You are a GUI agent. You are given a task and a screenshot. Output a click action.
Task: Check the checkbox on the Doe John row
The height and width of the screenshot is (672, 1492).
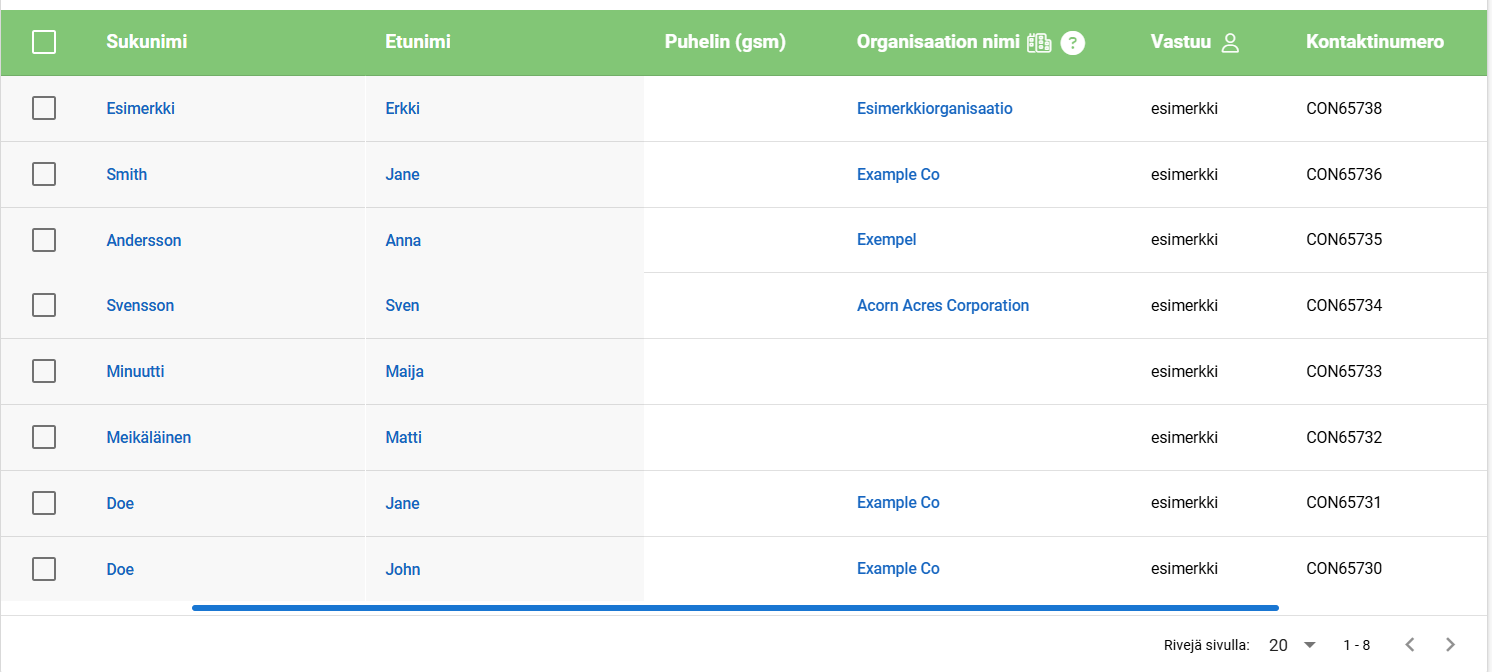44,569
